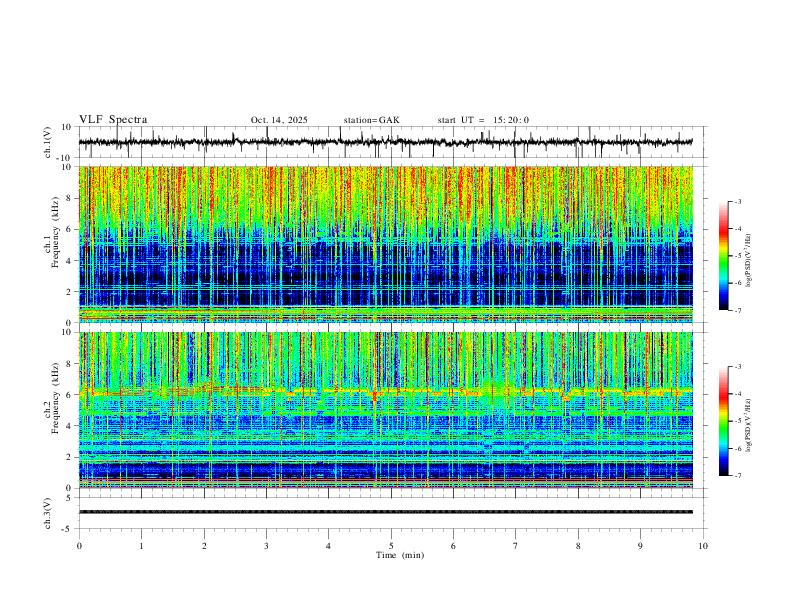The width and height of the screenshot is (792, 612).
Task: Click time axis tick label "2"
Action: [204, 546]
